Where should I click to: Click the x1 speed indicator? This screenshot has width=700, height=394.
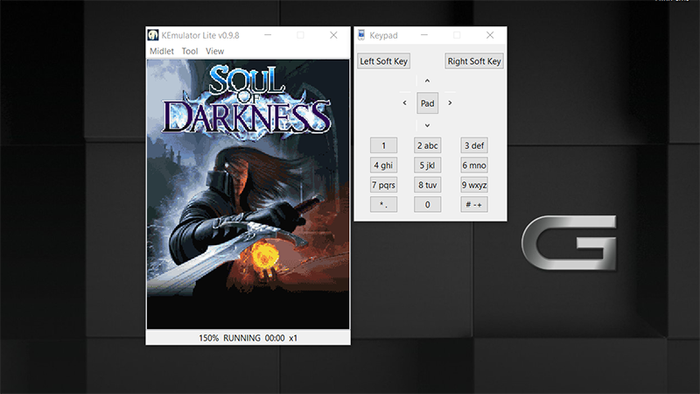click(293, 338)
